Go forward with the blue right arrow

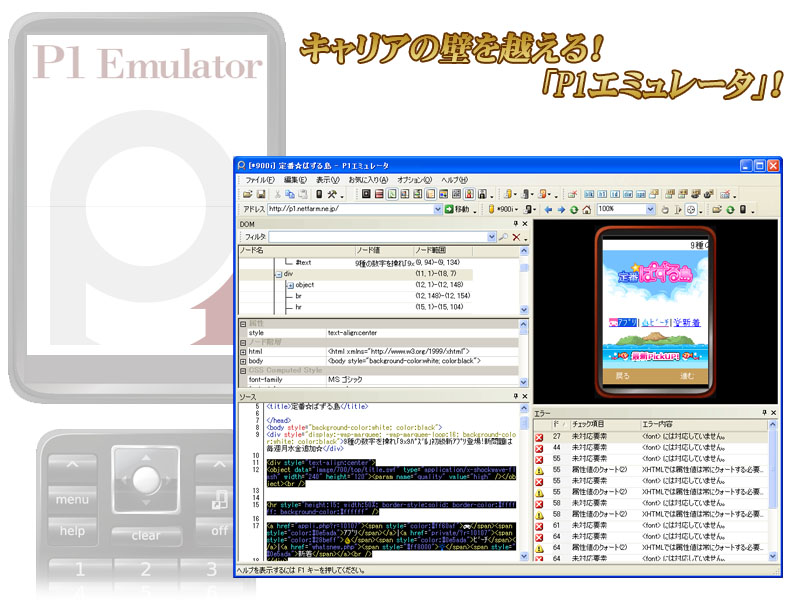561,210
